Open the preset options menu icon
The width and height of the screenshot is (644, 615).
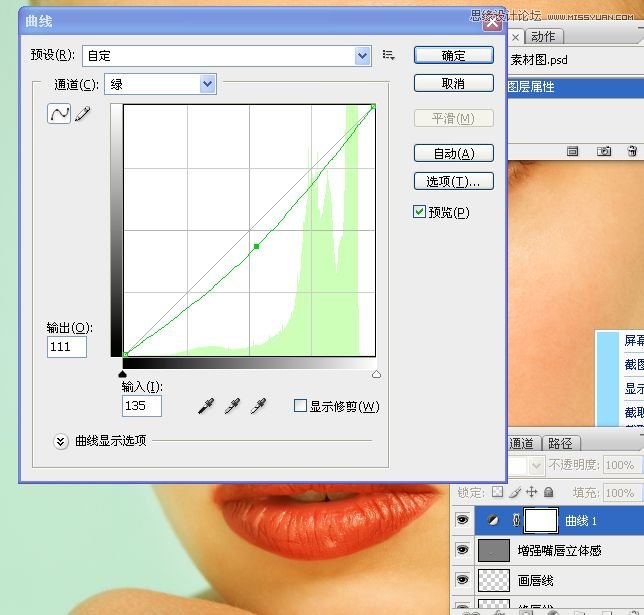tap(388, 55)
